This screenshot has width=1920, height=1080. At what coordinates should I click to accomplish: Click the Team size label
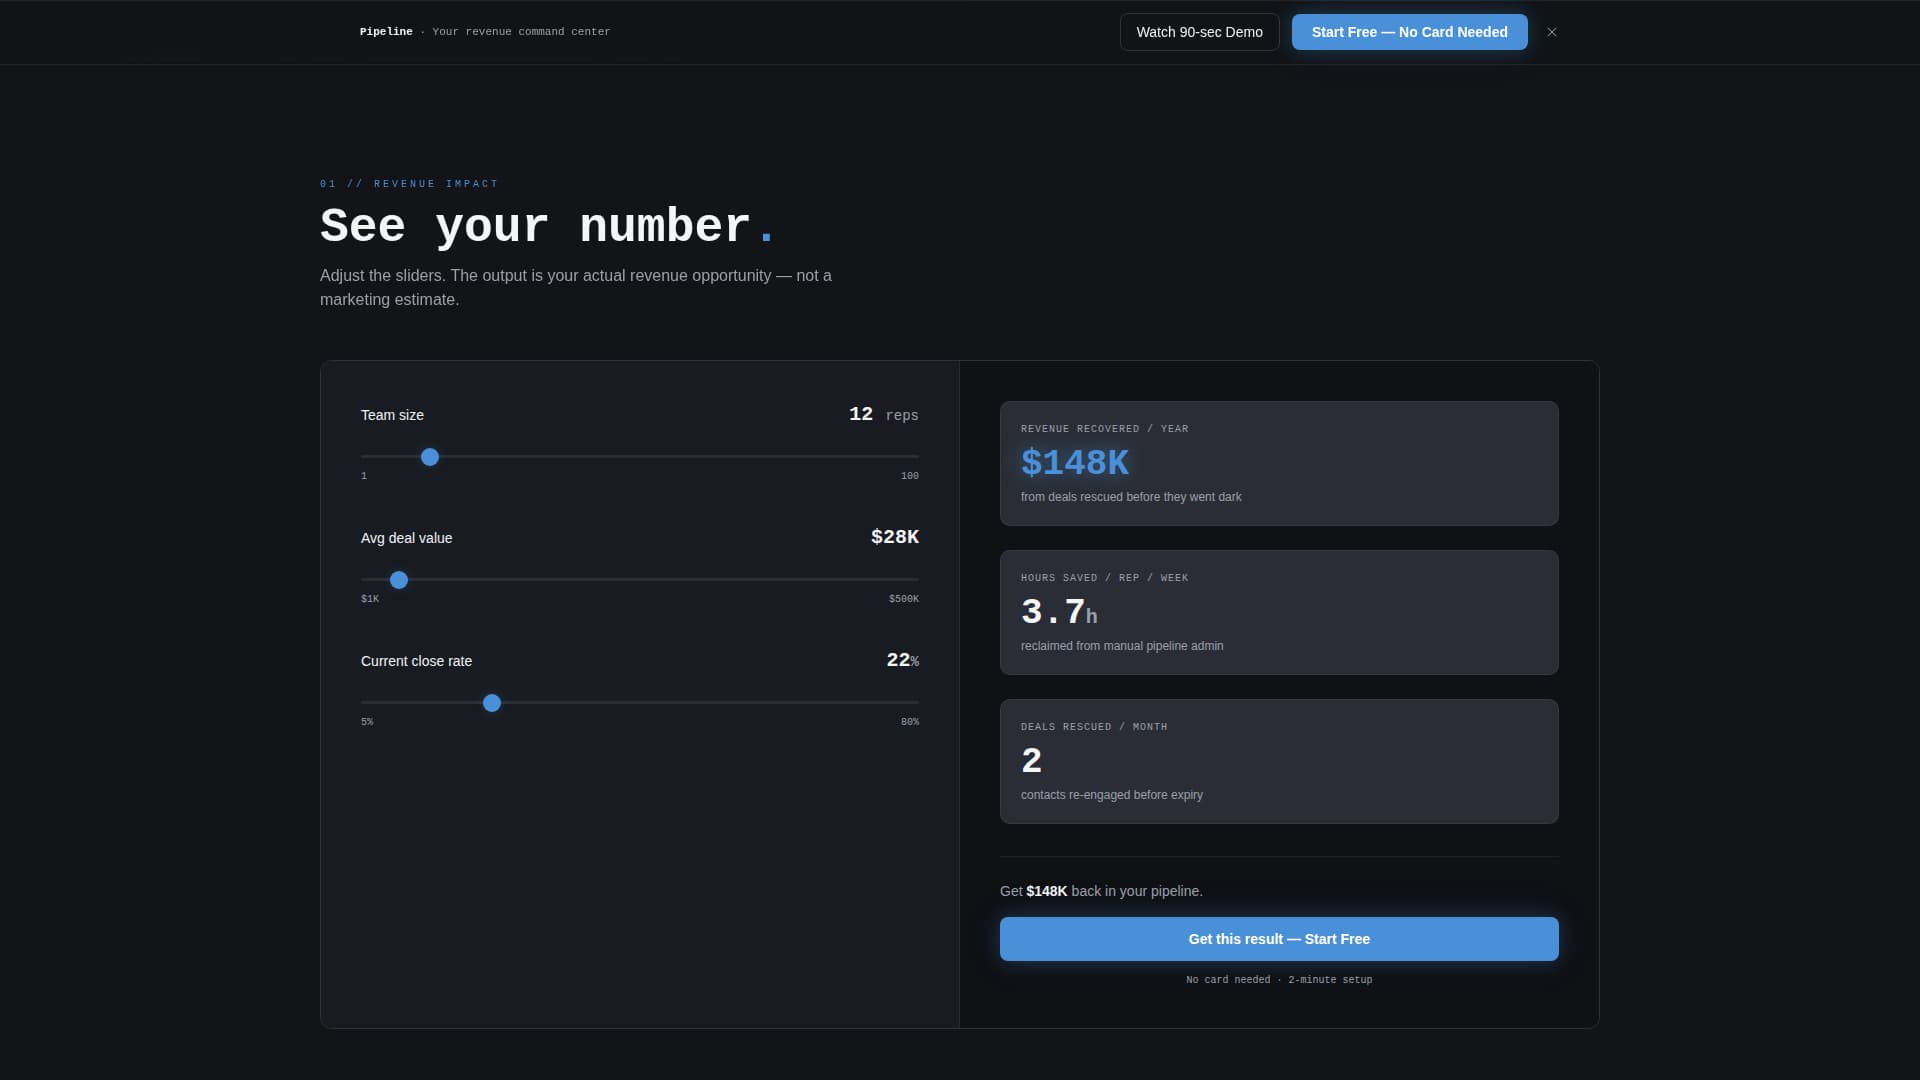[392, 415]
